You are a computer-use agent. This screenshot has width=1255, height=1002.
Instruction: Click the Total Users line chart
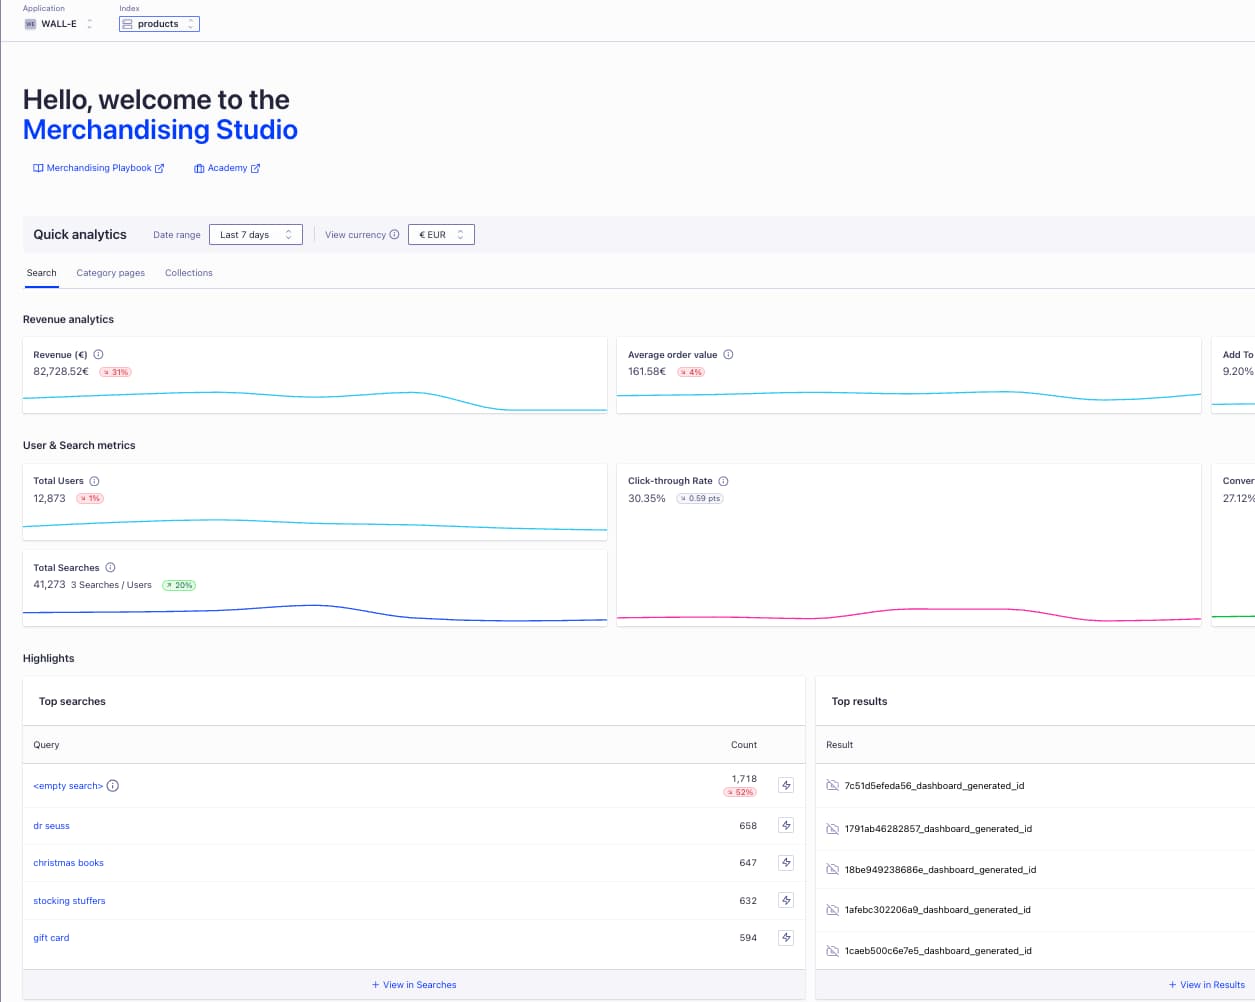(314, 523)
